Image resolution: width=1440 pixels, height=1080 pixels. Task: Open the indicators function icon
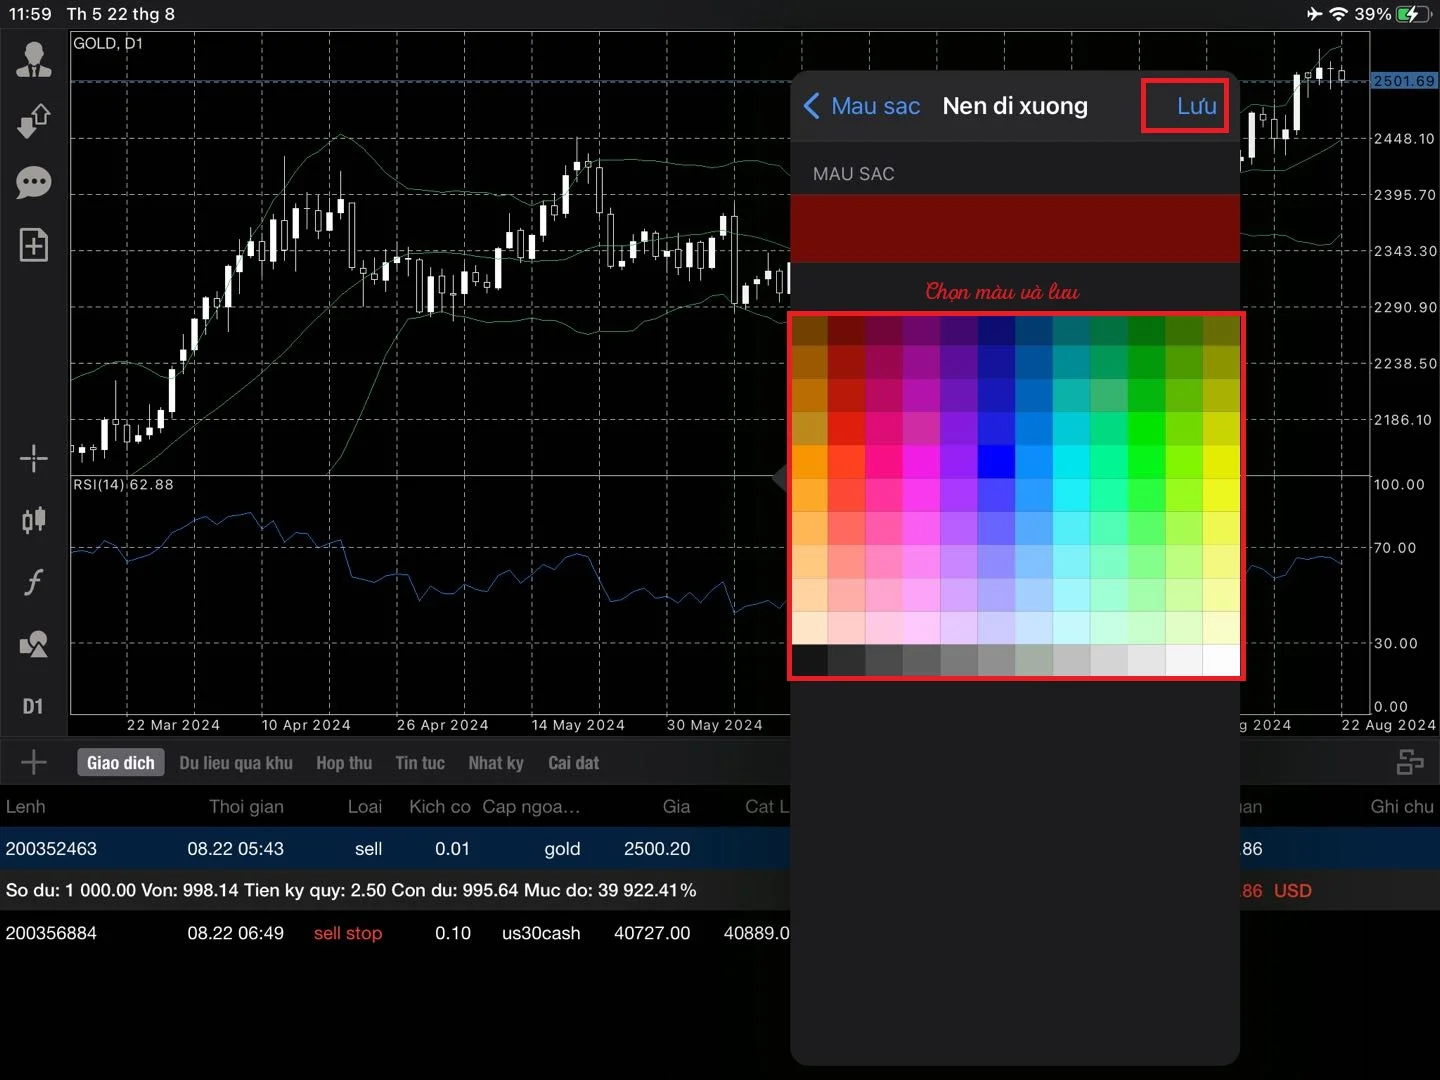pos(34,582)
